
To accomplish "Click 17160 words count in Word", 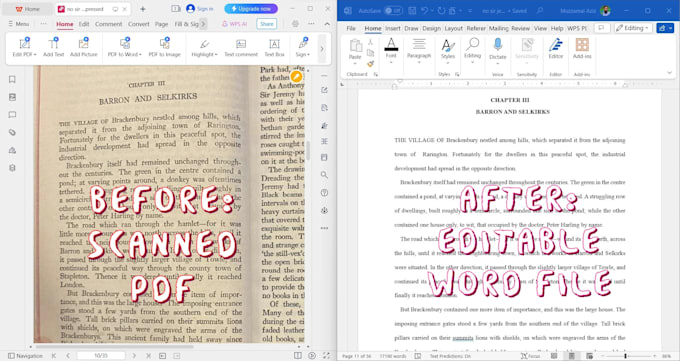I will coord(394,356).
